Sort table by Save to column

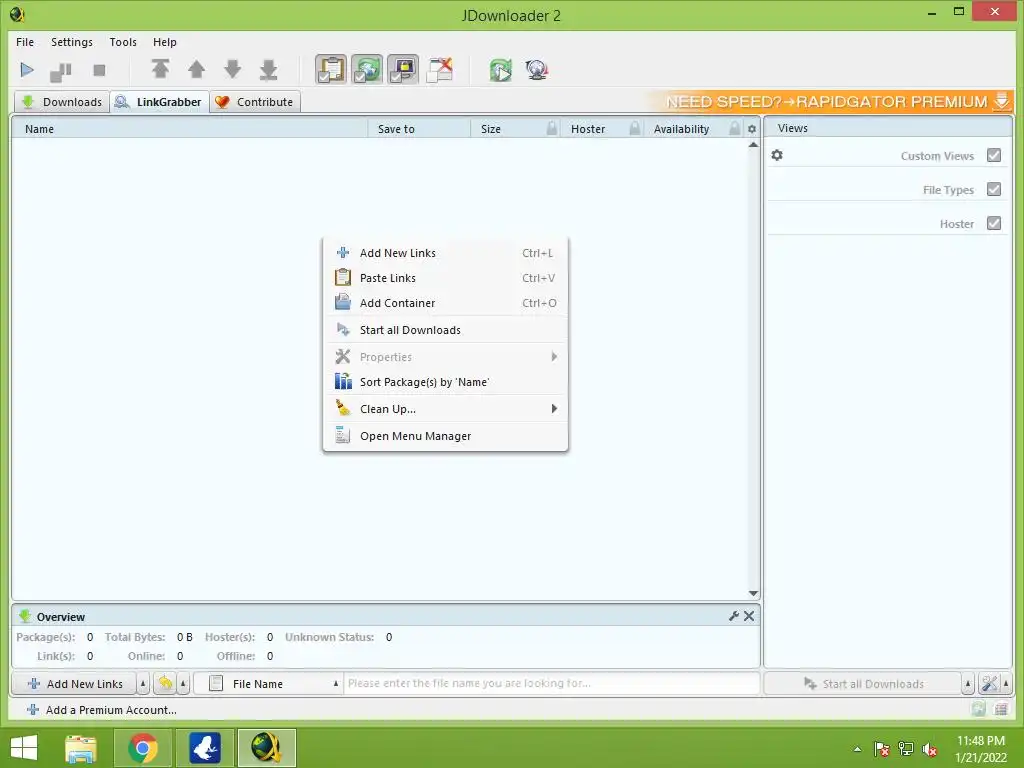coord(419,129)
